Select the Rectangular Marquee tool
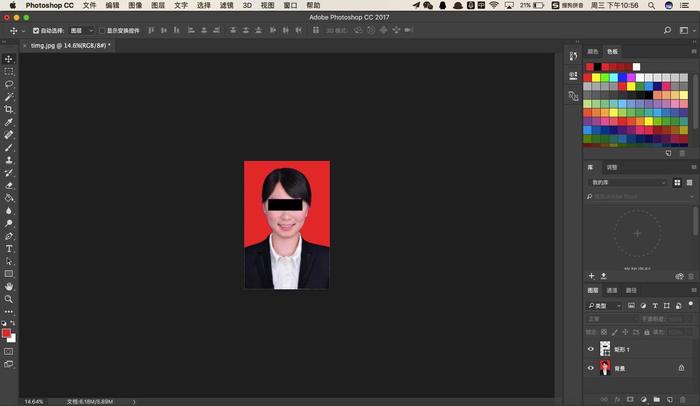This screenshot has width=700, height=406. 8,71
